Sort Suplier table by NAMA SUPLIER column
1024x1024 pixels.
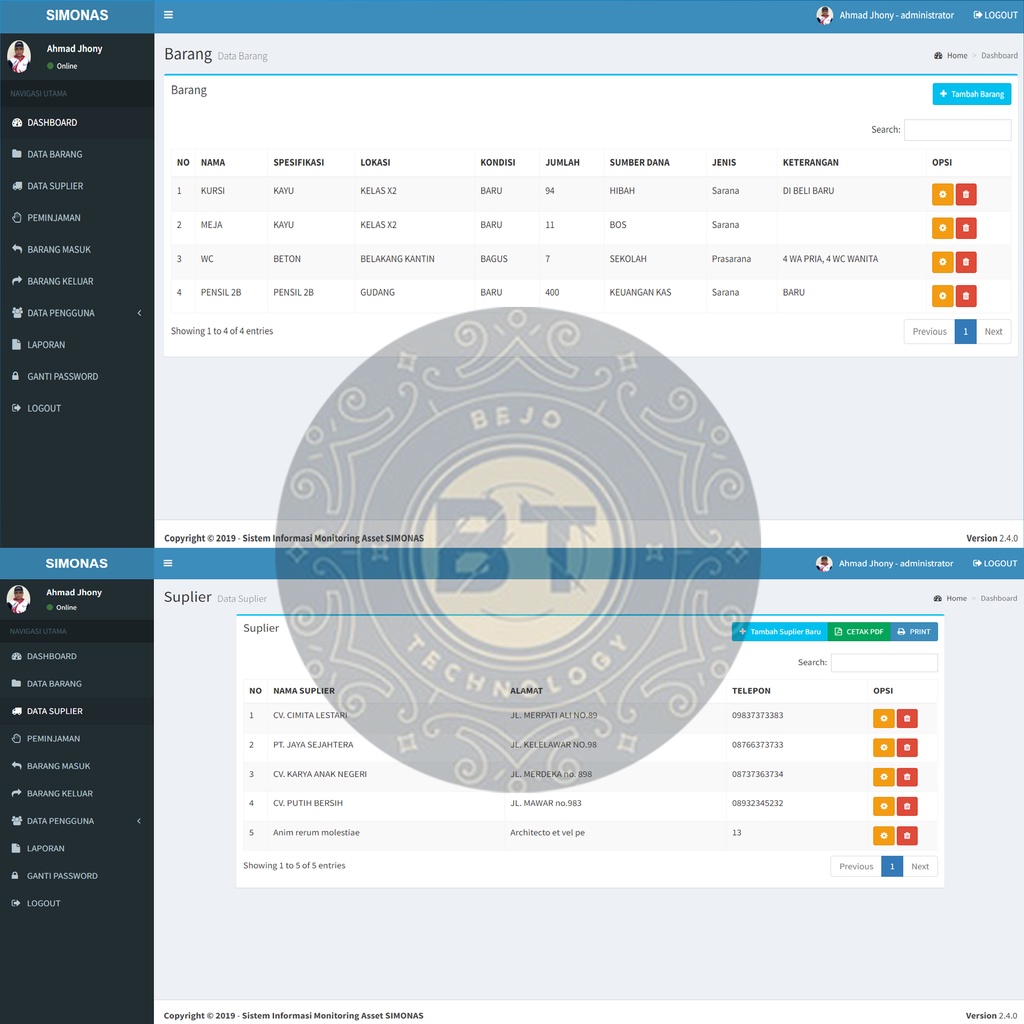(x=385, y=690)
